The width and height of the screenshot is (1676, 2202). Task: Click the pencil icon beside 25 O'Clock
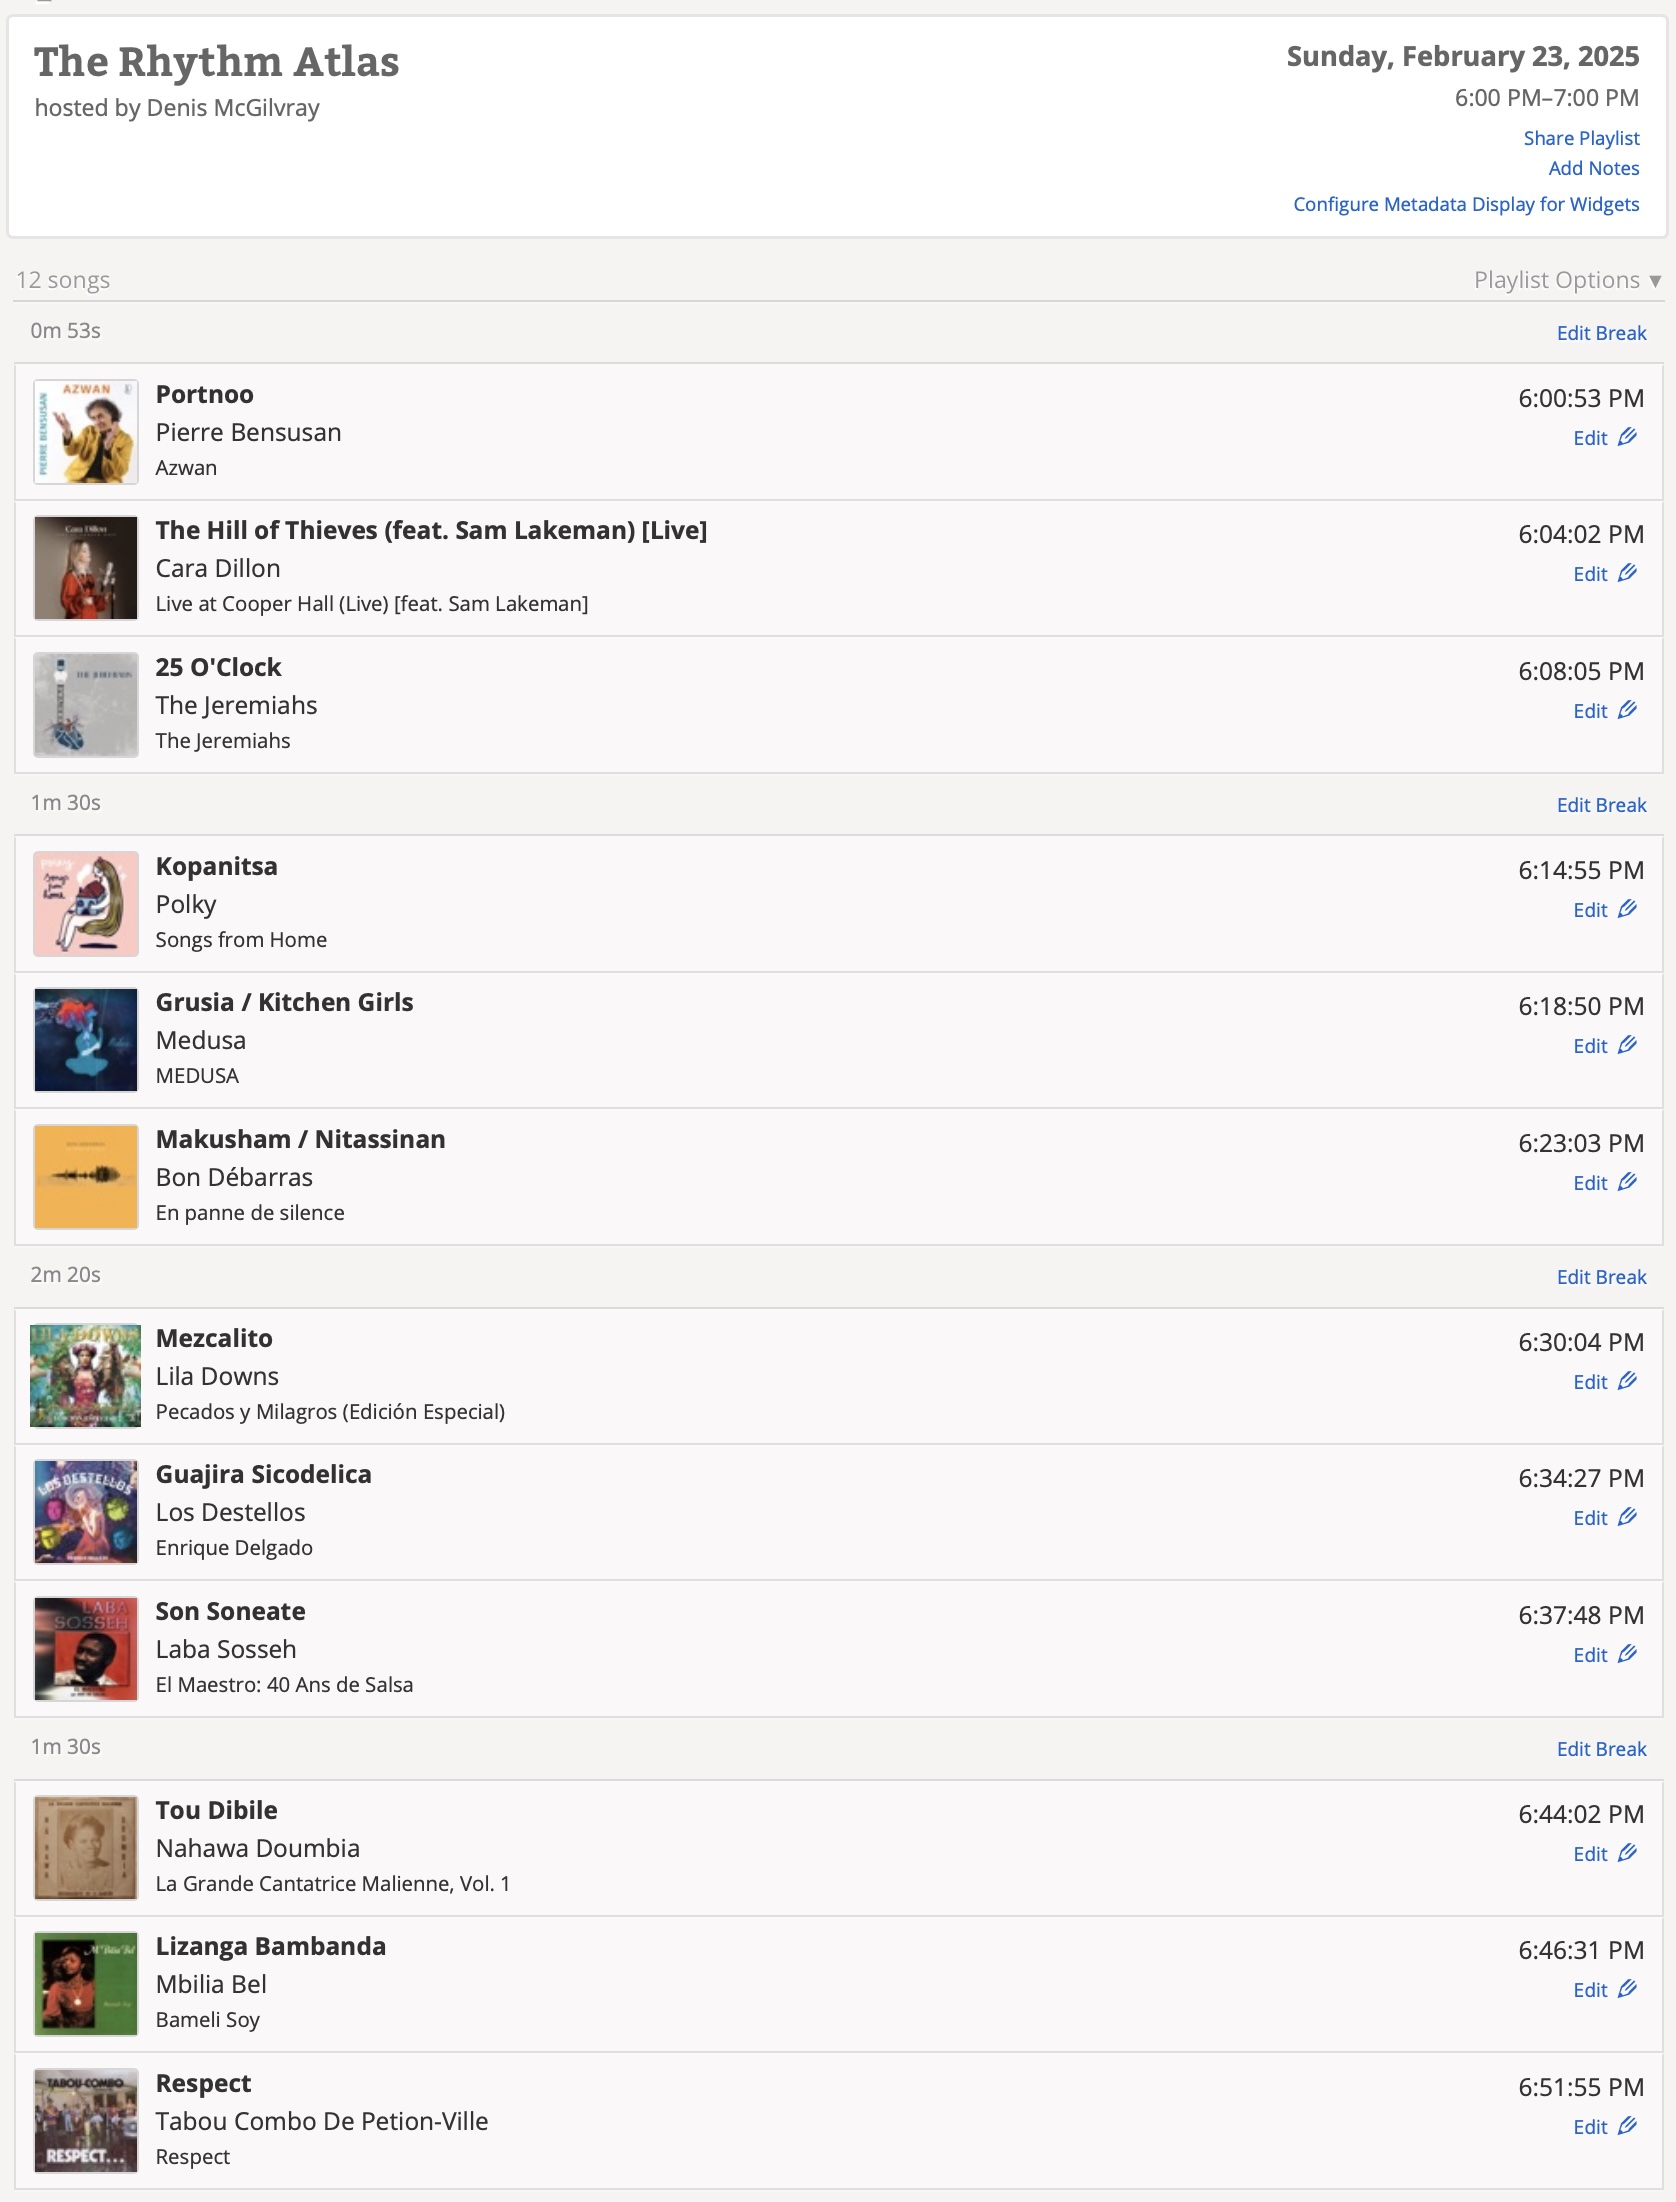1627,710
